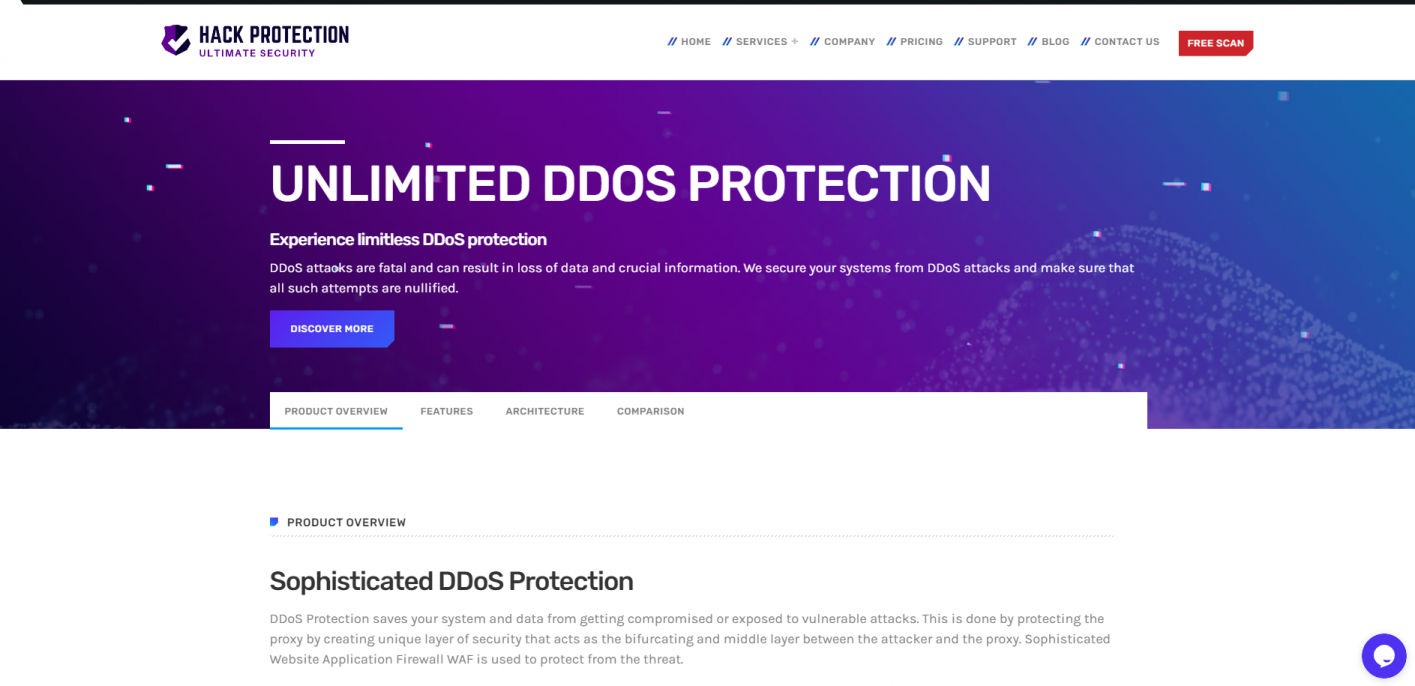Open the ARCHITECTURE tab
1415x686 pixels.
click(544, 411)
